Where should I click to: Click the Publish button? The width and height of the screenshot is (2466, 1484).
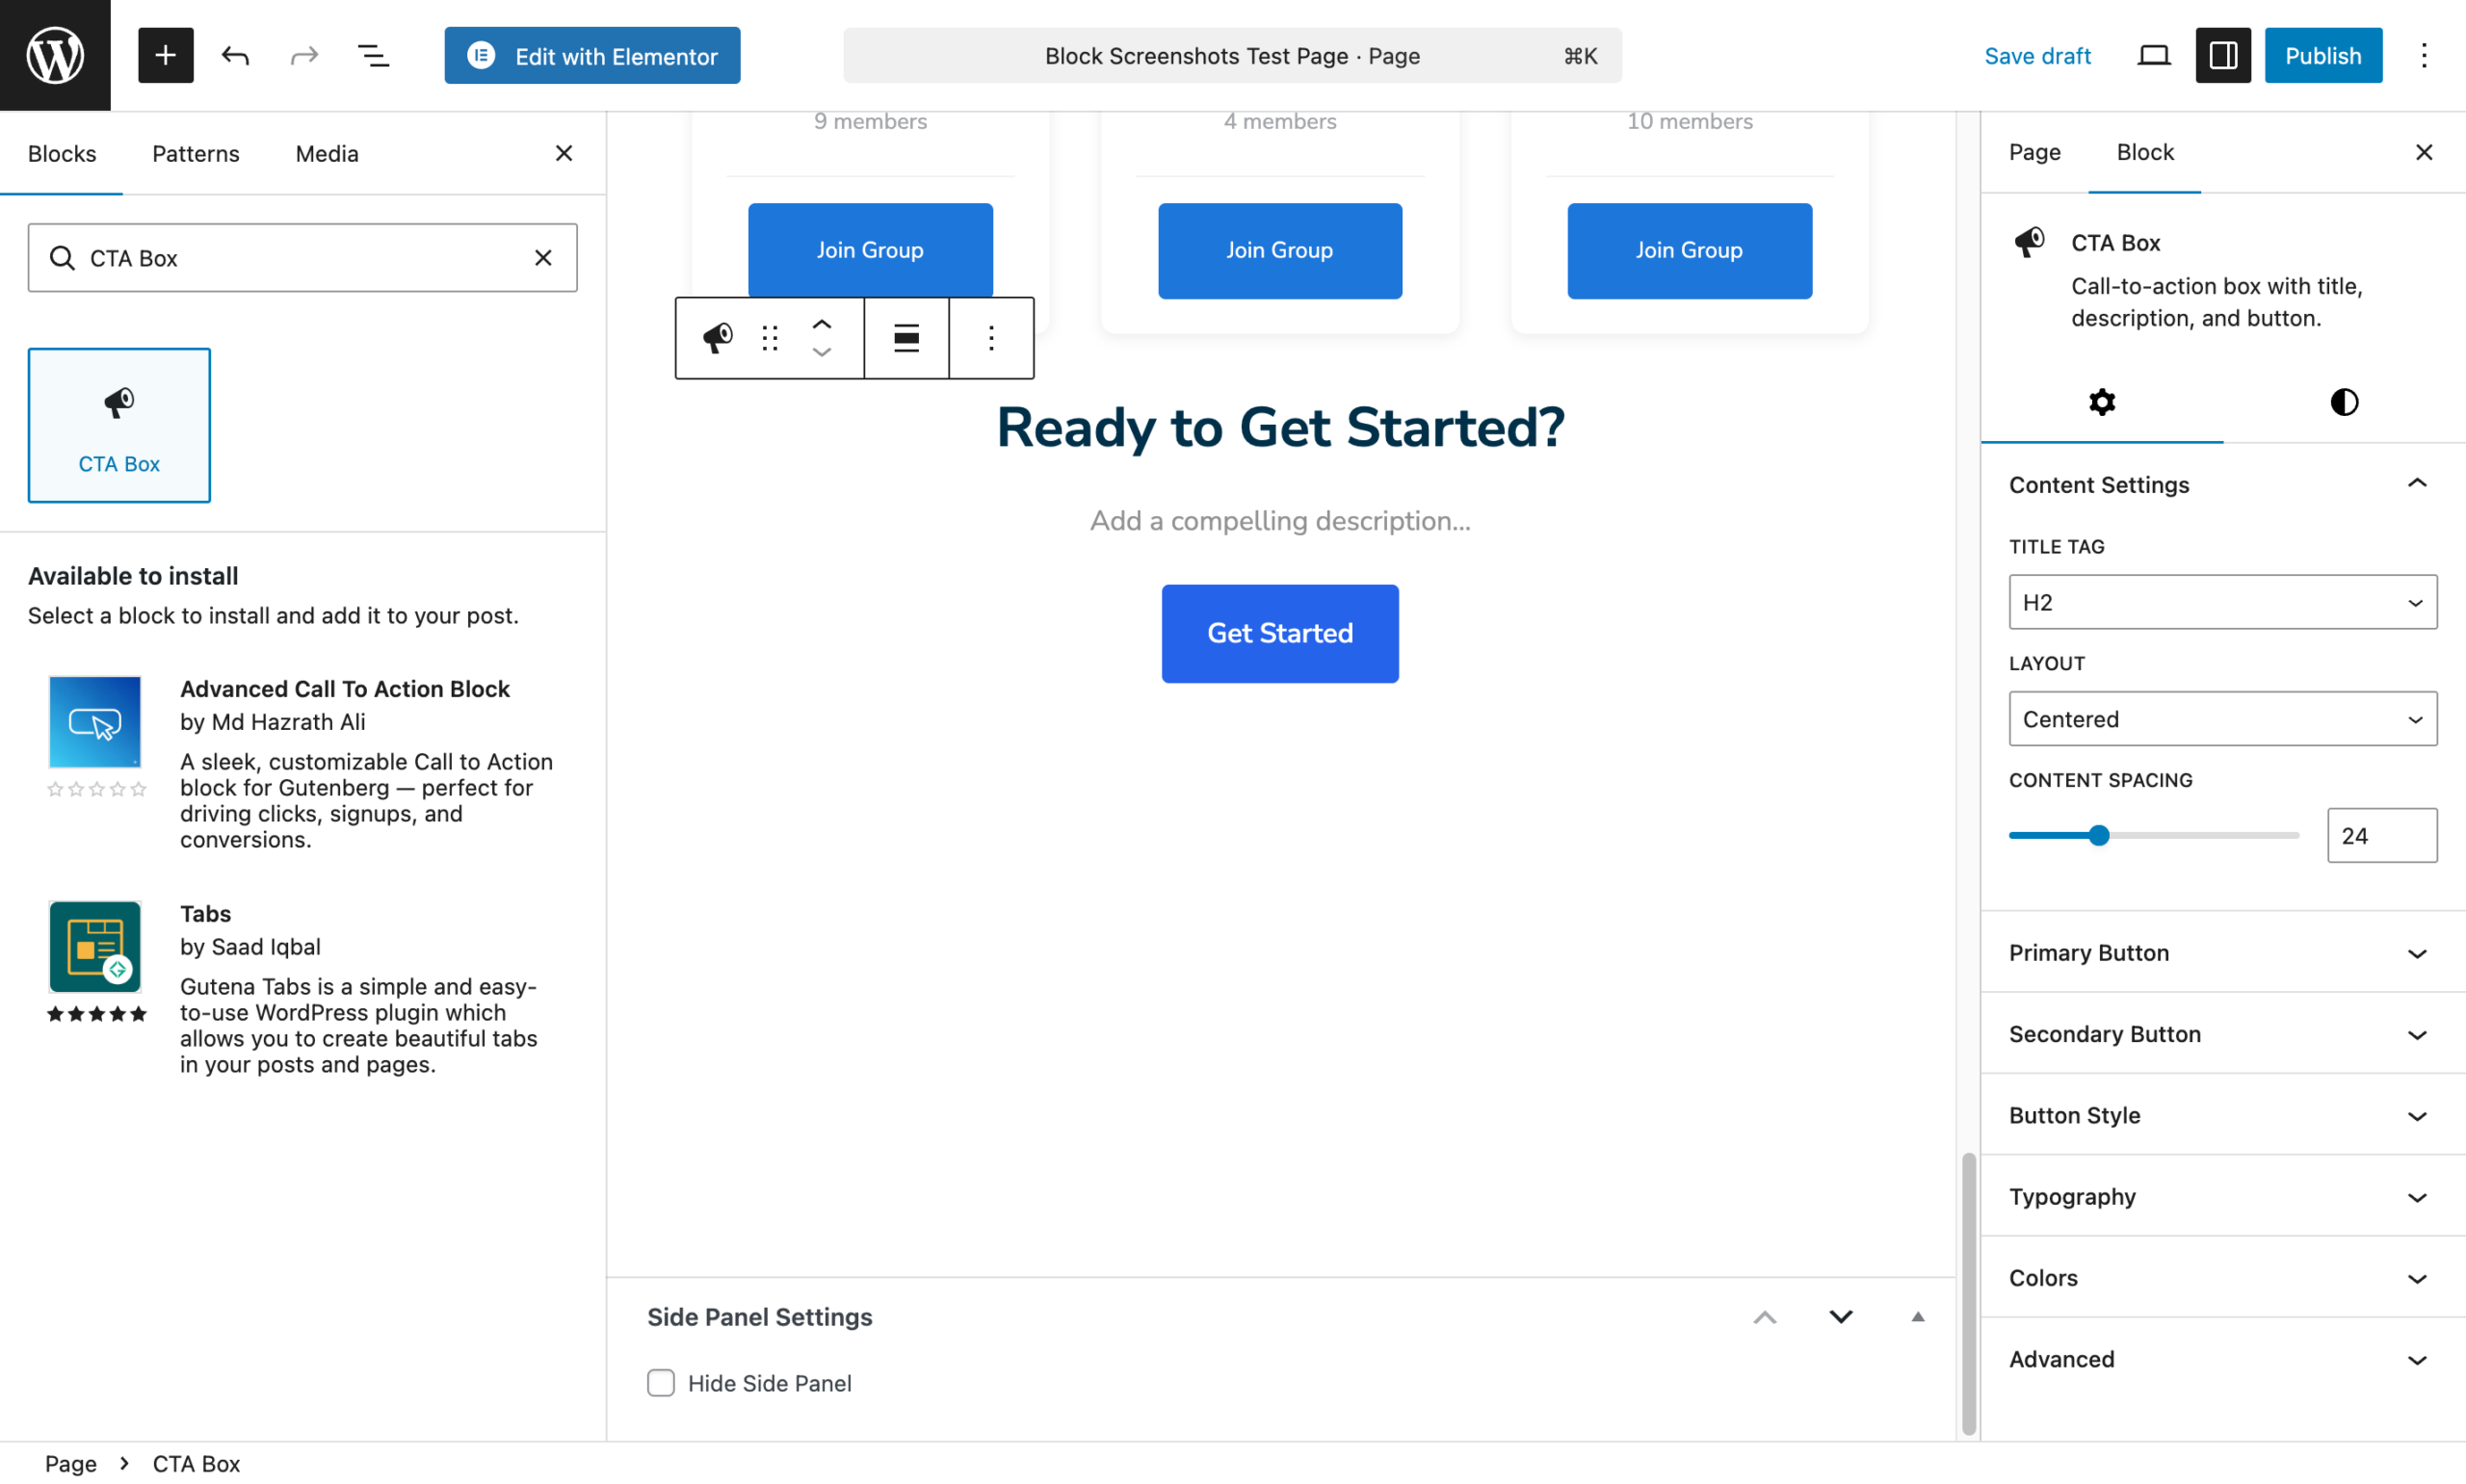[2322, 55]
